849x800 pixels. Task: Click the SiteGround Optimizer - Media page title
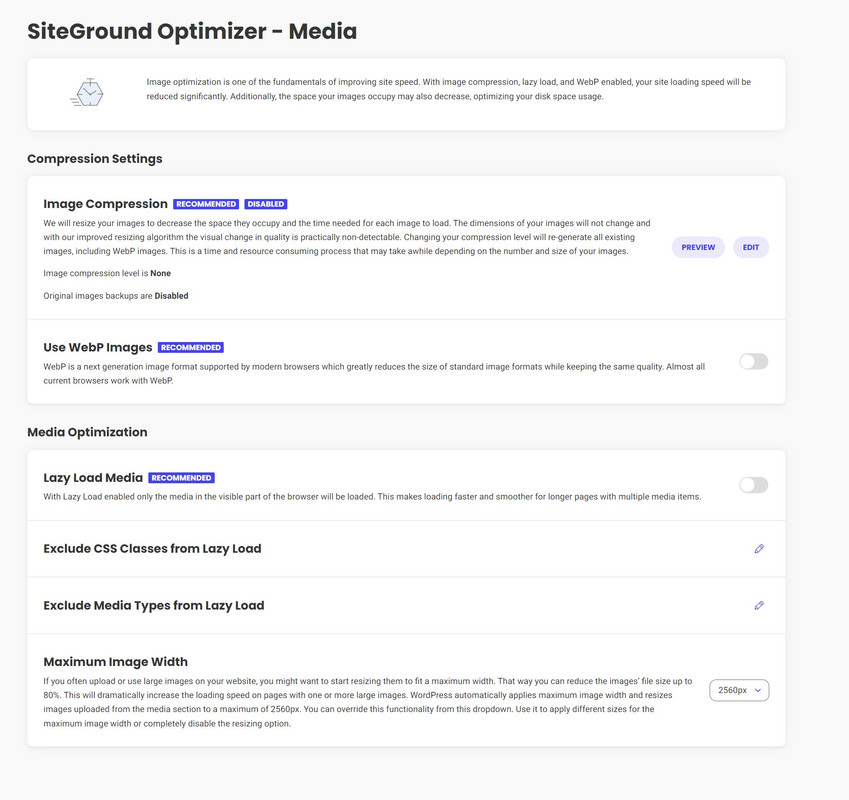(192, 31)
